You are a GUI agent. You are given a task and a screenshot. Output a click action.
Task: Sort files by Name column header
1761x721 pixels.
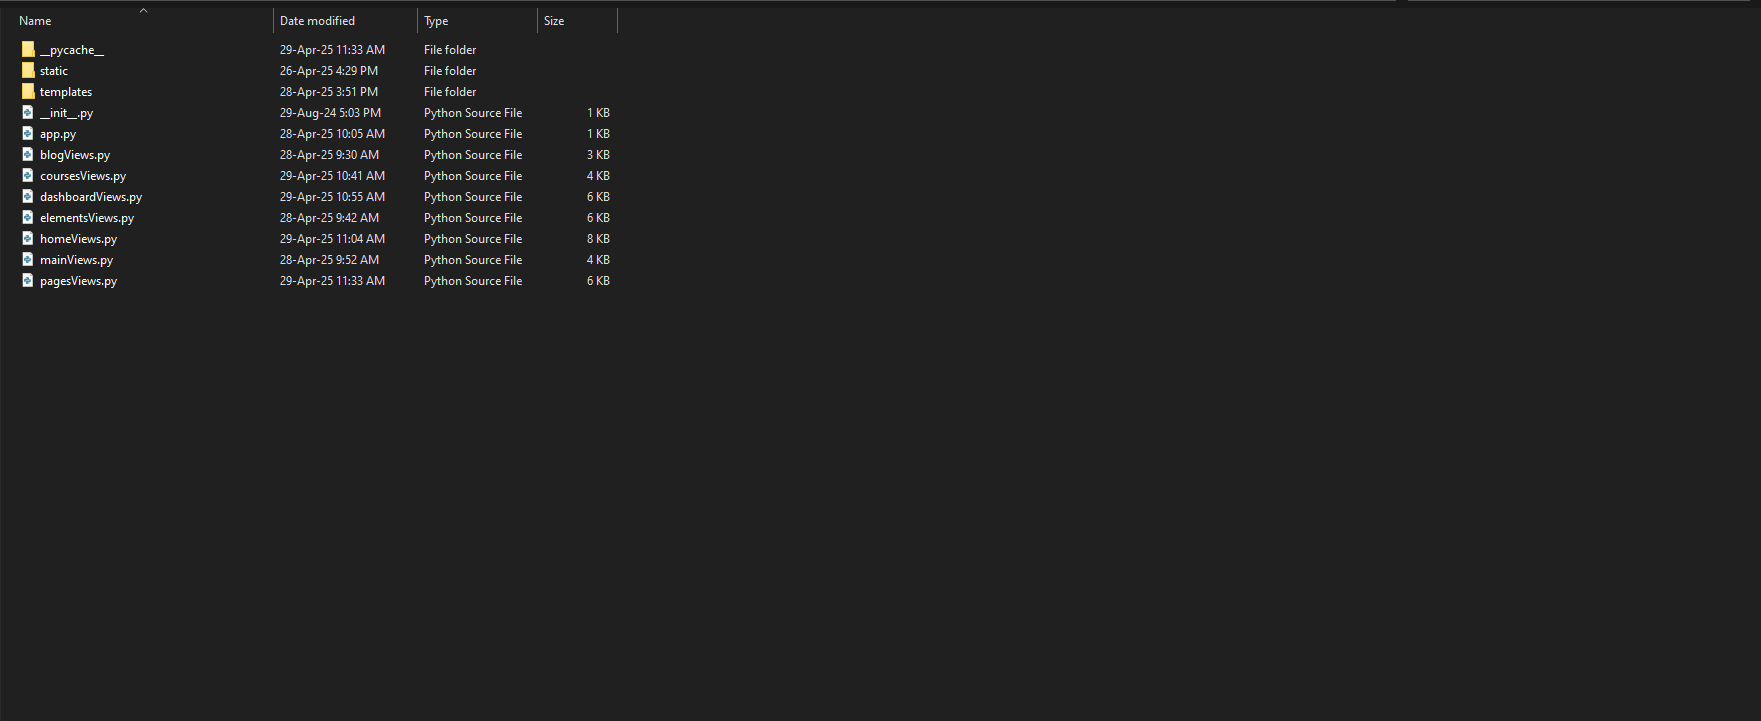35,21
